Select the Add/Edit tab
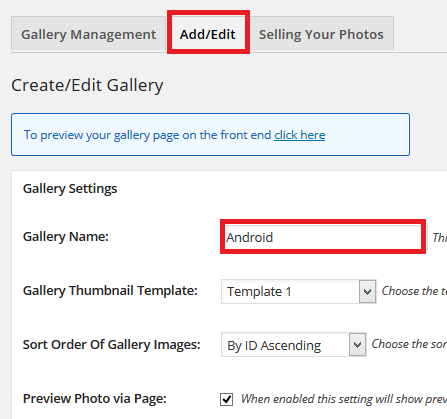Viewport: 447px width, 419px height. [x=208, y=34]
